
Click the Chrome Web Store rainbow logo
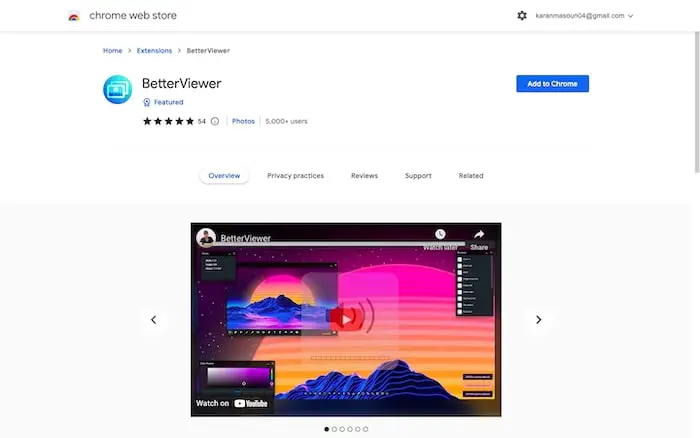point(74,16)
